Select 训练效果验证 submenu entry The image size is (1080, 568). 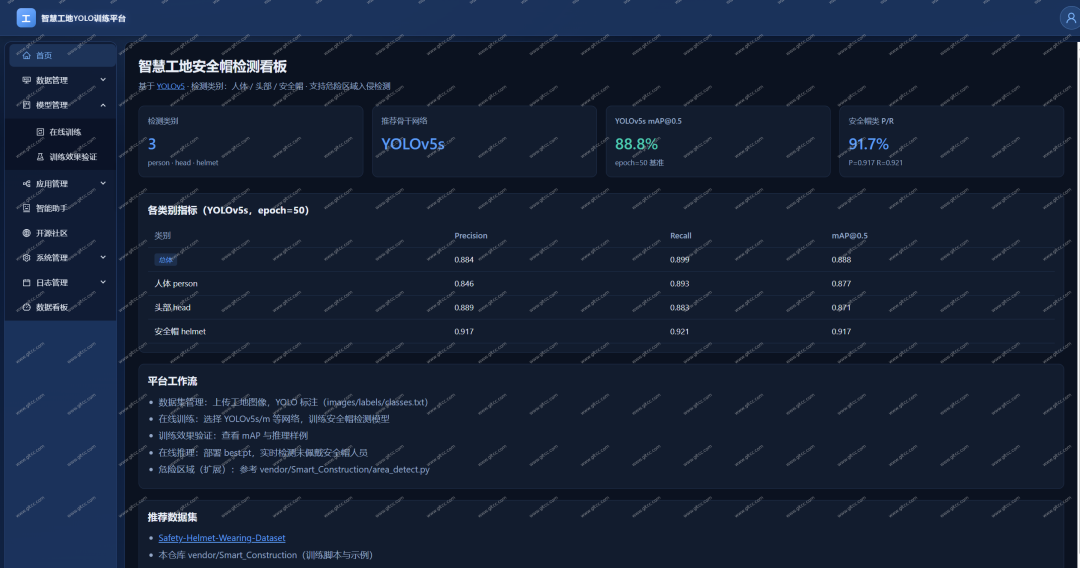[x=63, y=156]
